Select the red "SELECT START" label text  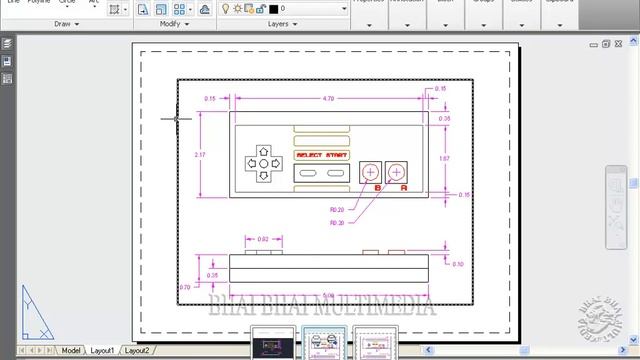tap(322, 155)
